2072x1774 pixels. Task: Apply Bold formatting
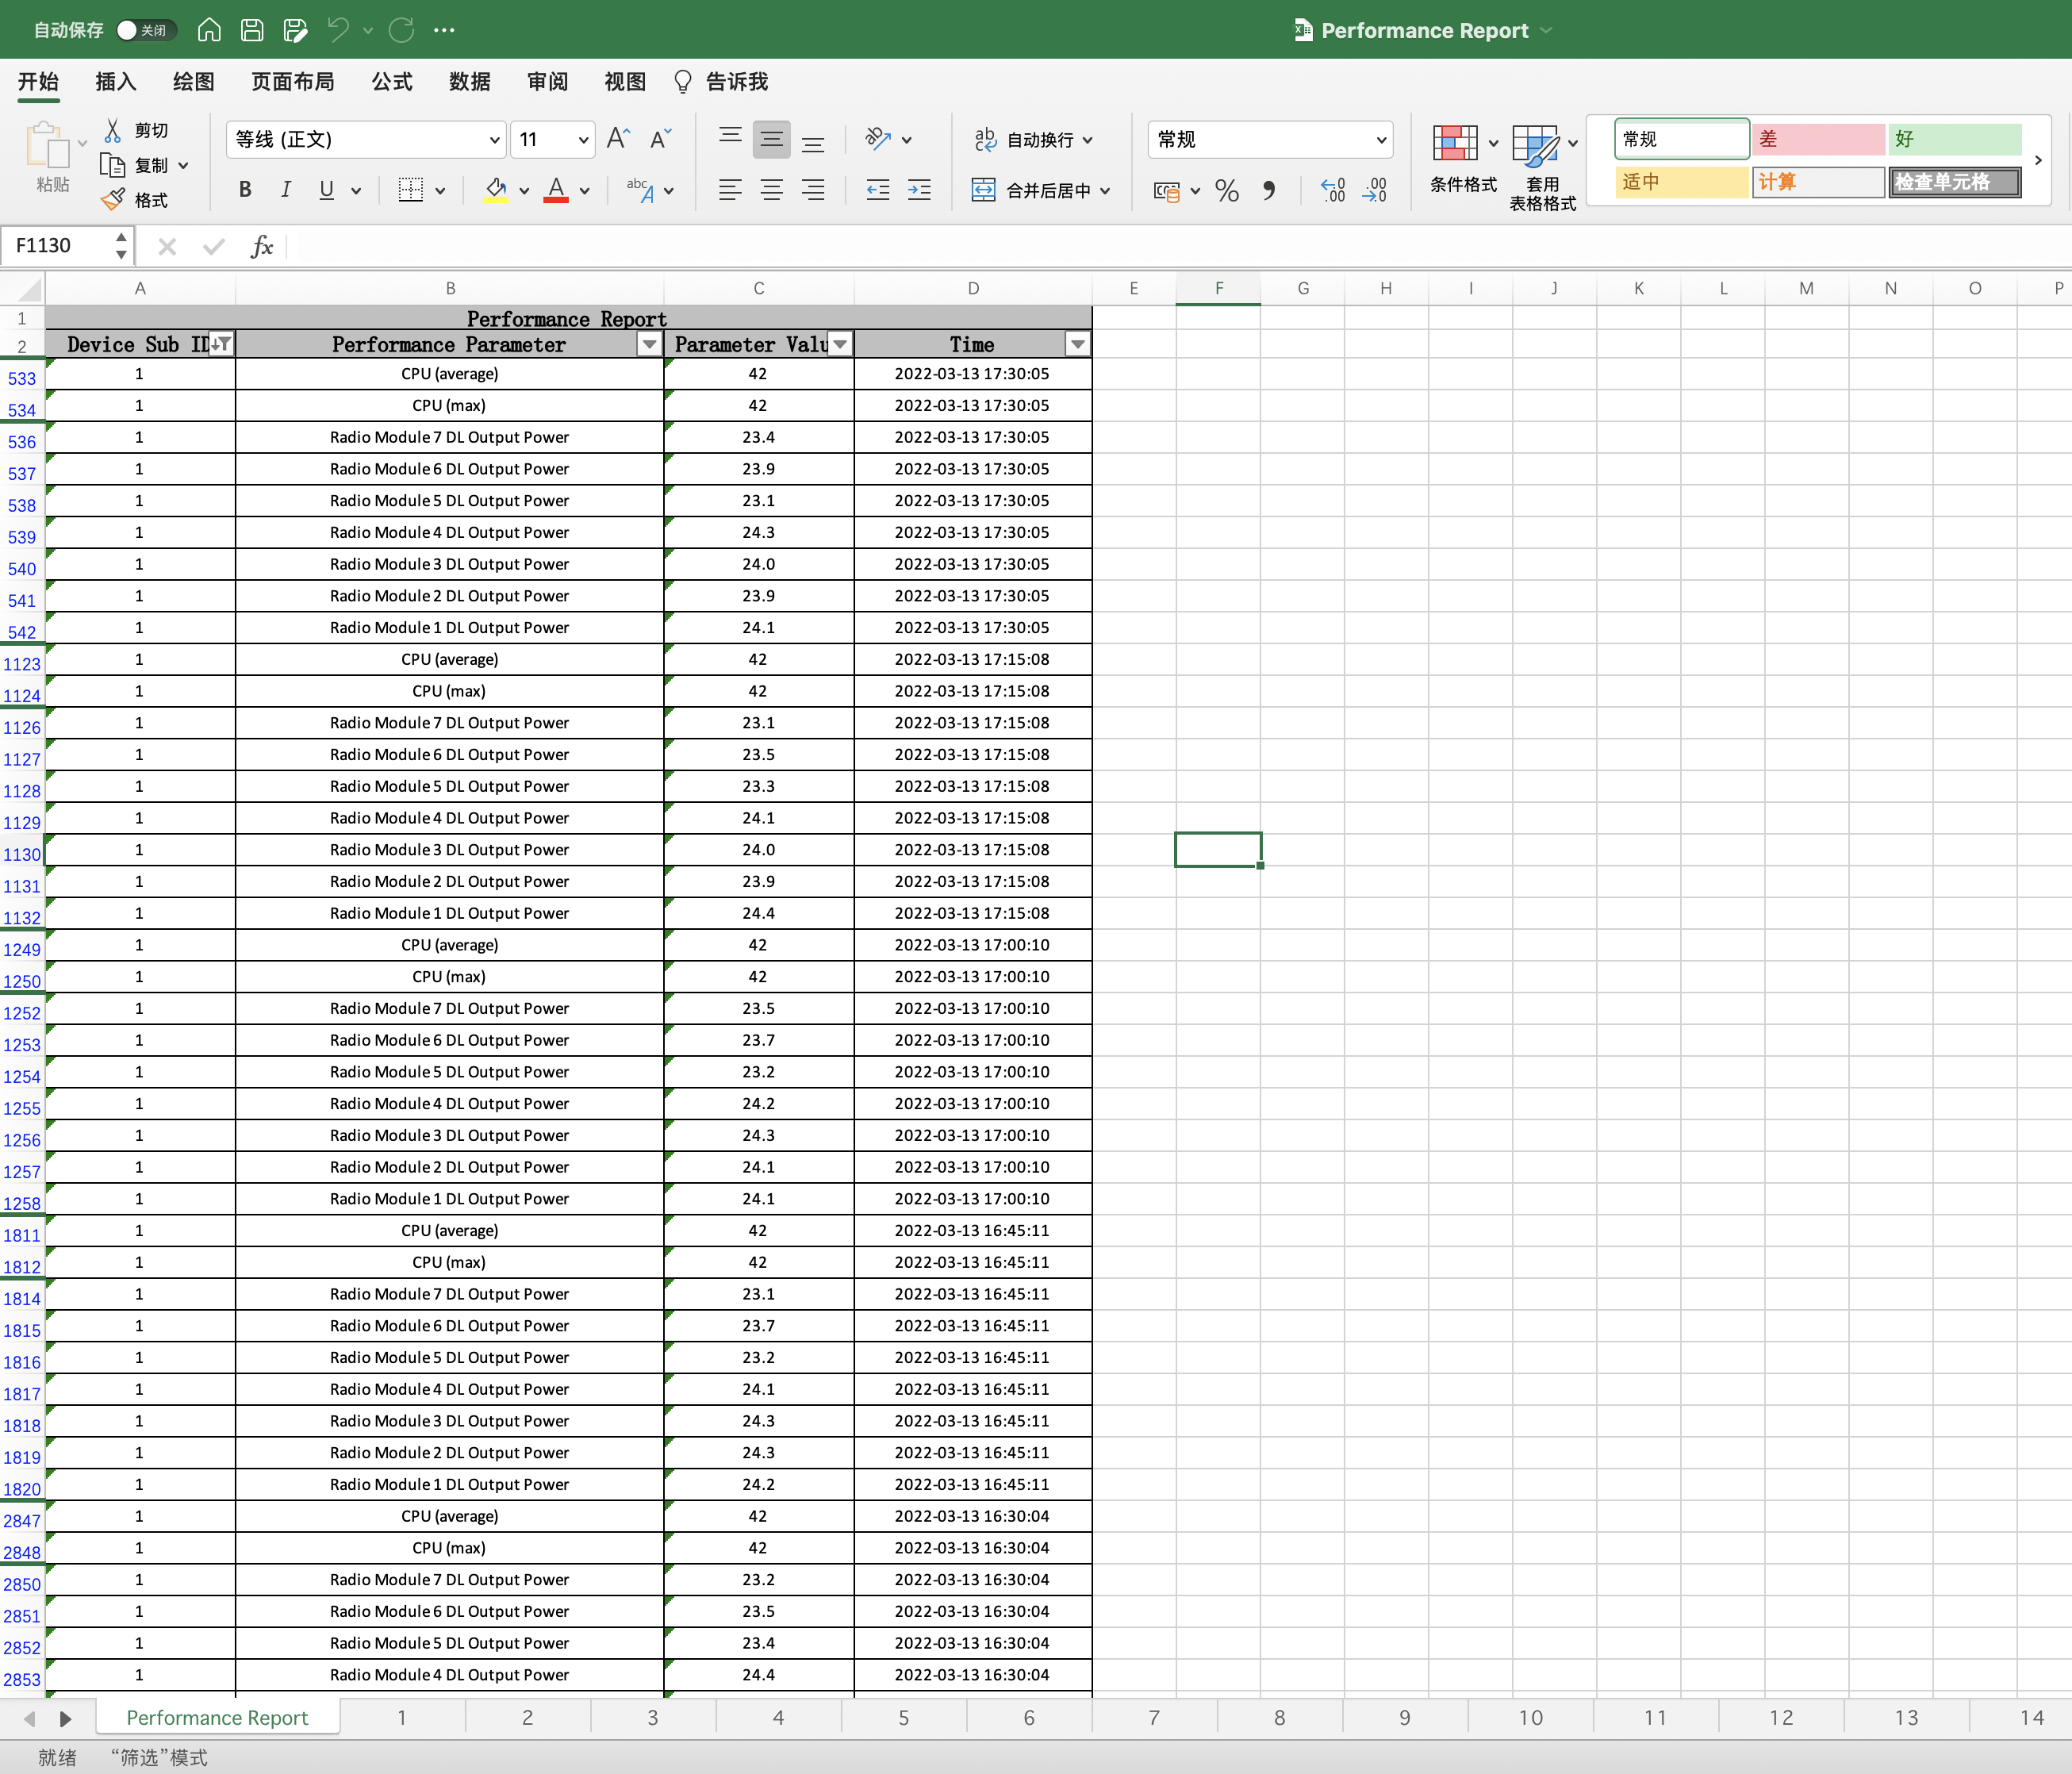(245, 190)
